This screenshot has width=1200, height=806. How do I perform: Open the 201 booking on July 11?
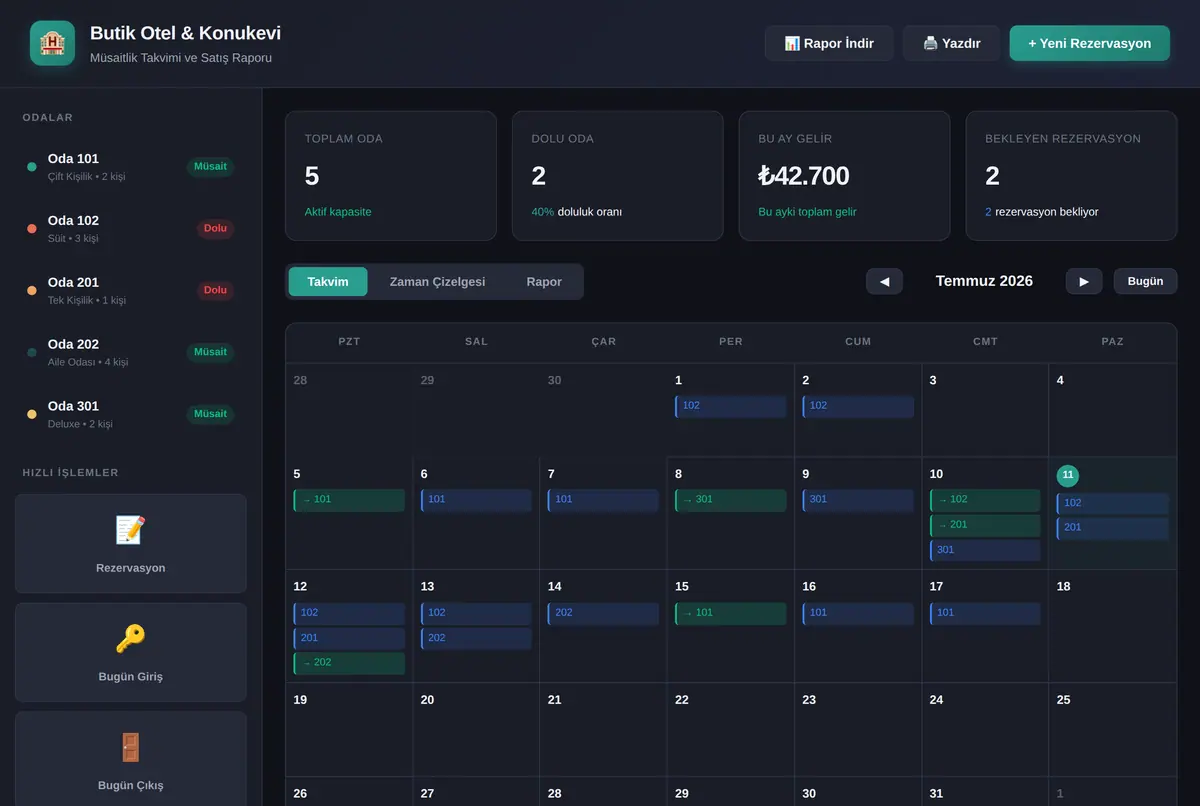[1113, 528]
